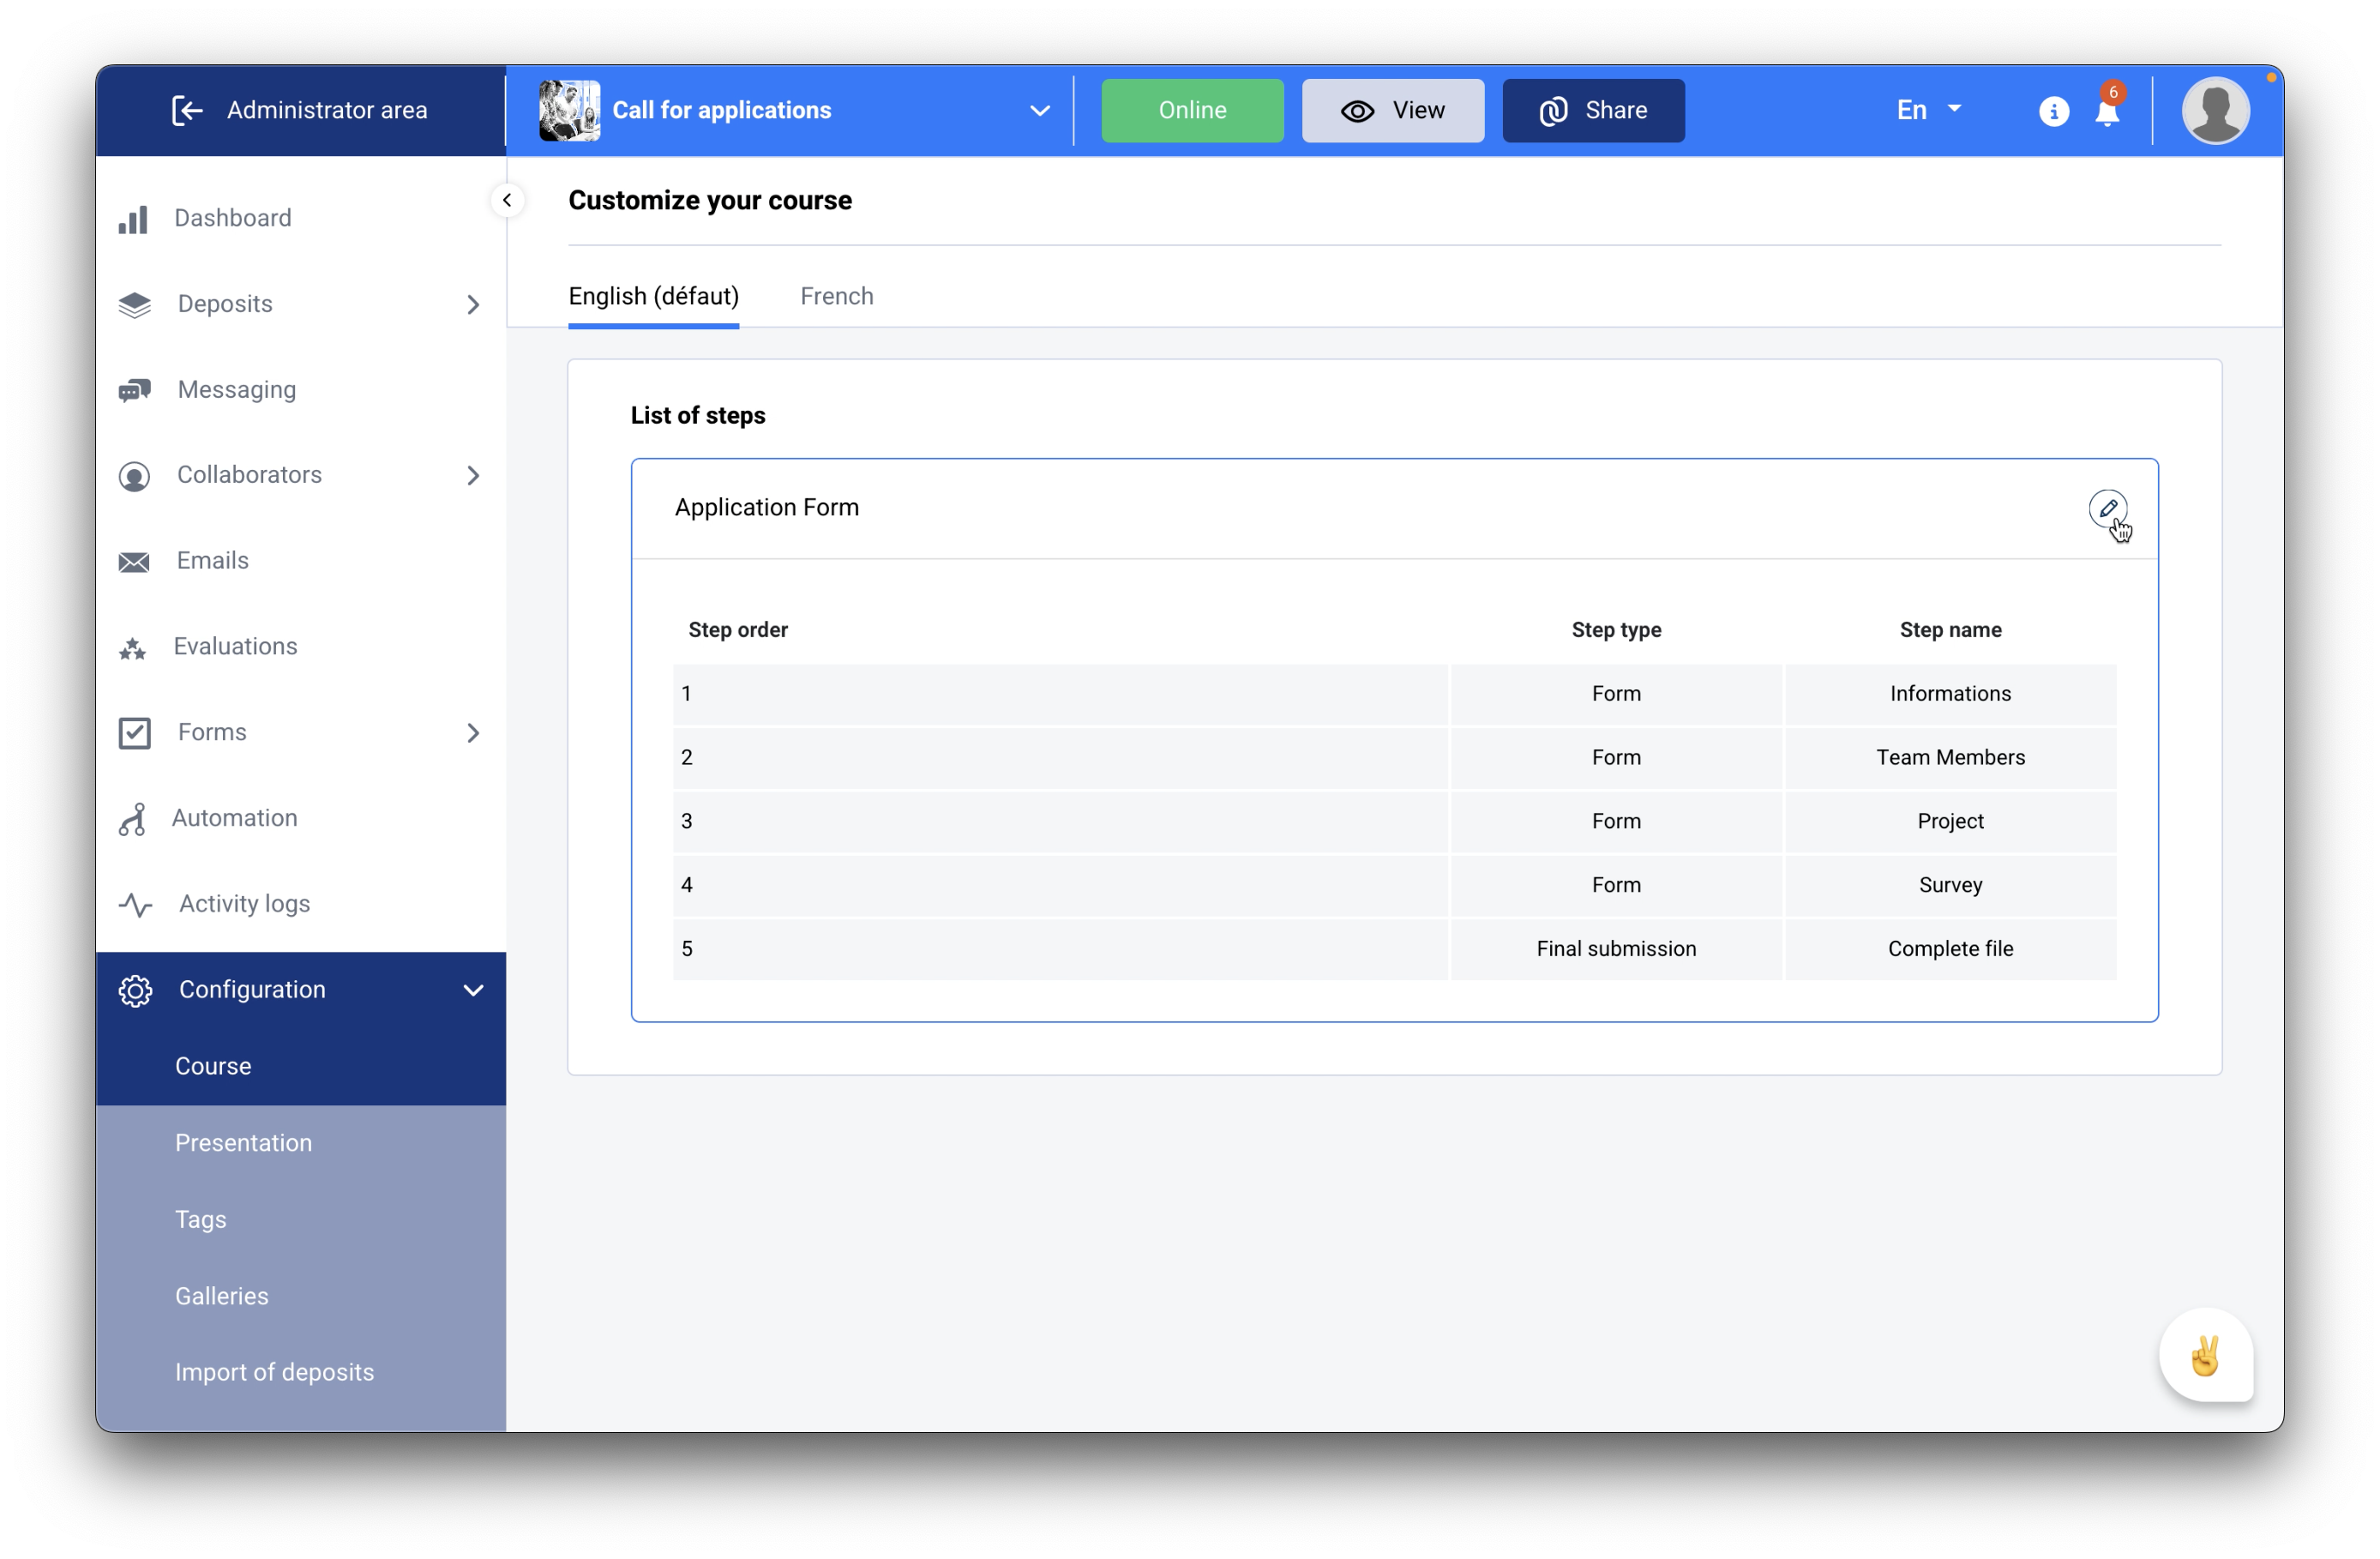Viewport: 2380px width, 1559px height.
Task: Click the Messaging chat bubbles icon
Action: pyautogui.click(x=134, y=390)
